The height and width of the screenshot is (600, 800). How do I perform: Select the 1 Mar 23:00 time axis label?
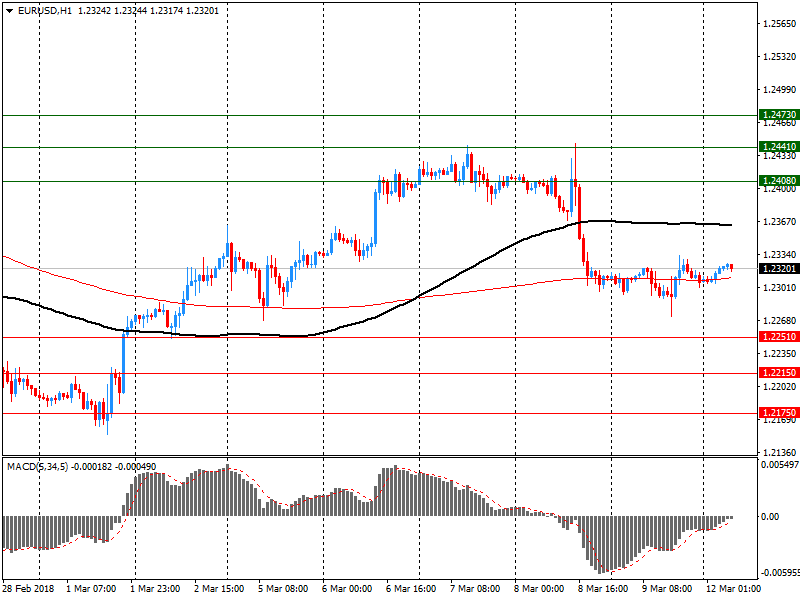[155, 589]
